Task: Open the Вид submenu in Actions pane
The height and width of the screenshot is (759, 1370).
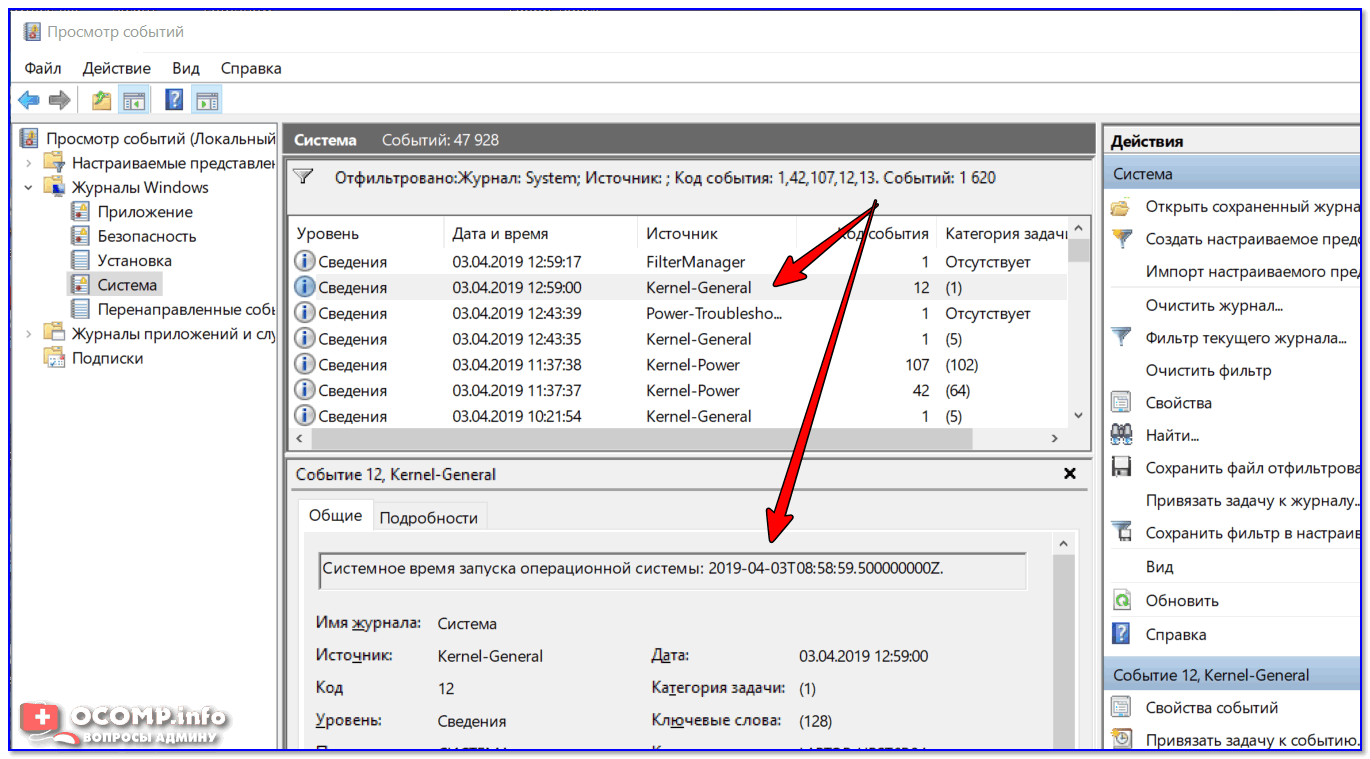Action: coord(1159,566)
